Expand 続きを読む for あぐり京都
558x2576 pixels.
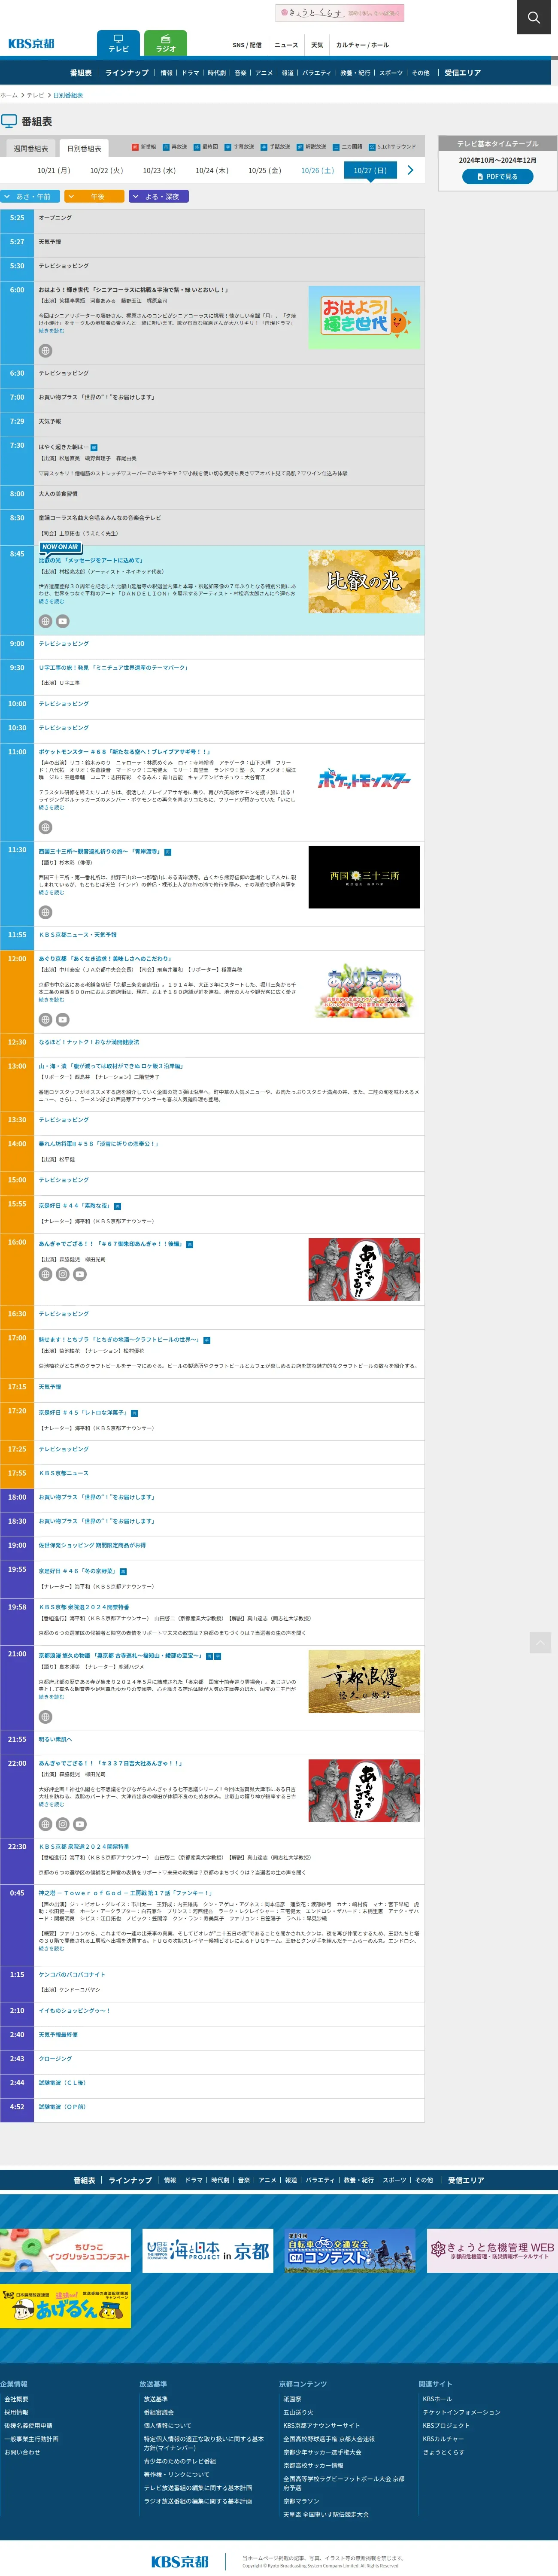coord(51,999)
